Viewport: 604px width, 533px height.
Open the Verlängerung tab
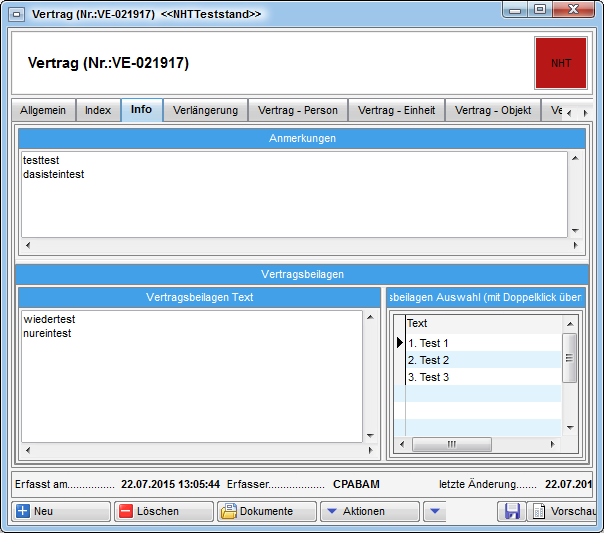pyautogui.click(x=205, y=110)
